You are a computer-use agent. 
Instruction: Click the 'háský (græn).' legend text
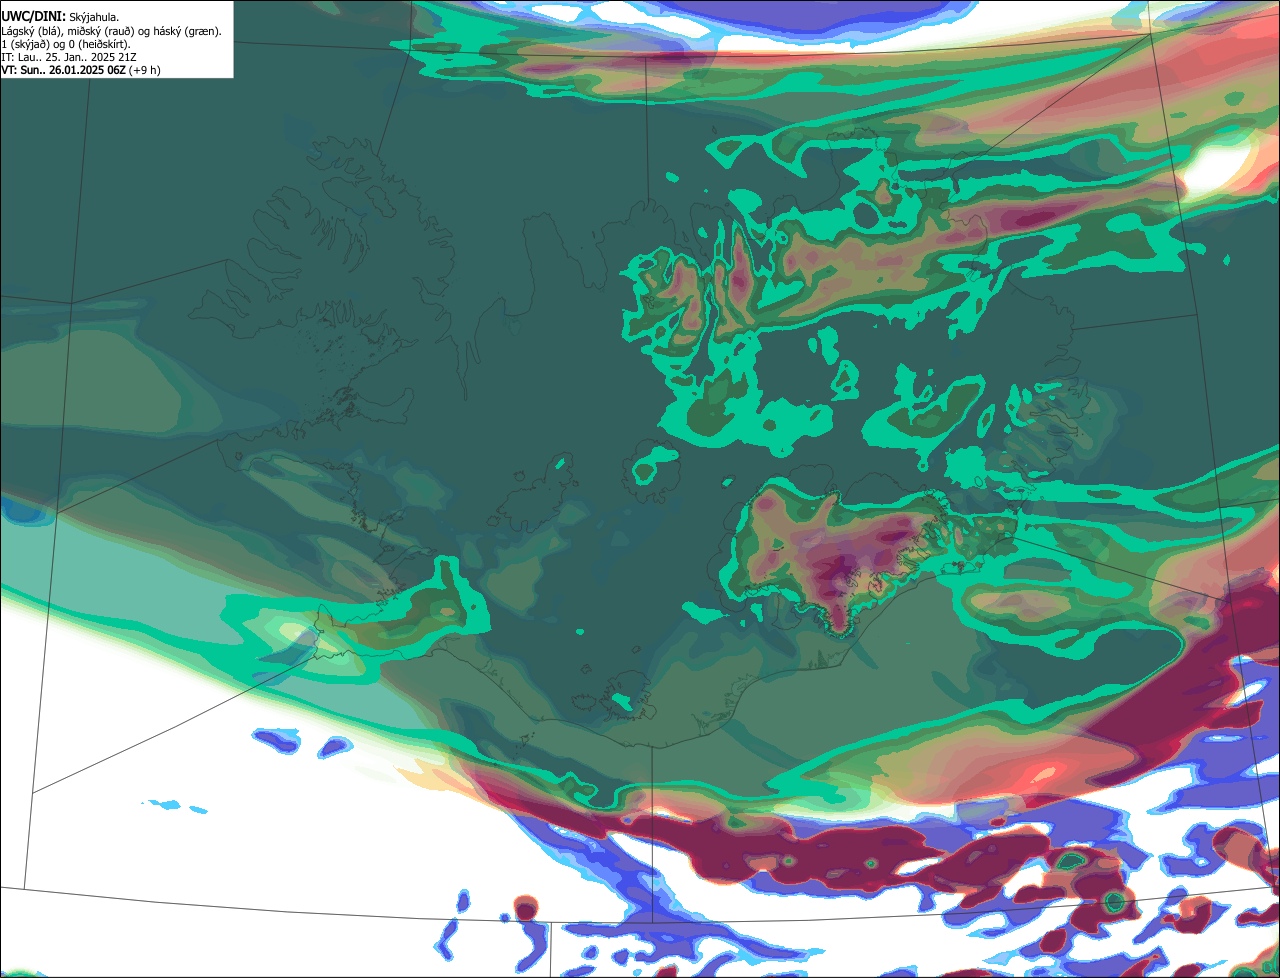pos(188,32)
